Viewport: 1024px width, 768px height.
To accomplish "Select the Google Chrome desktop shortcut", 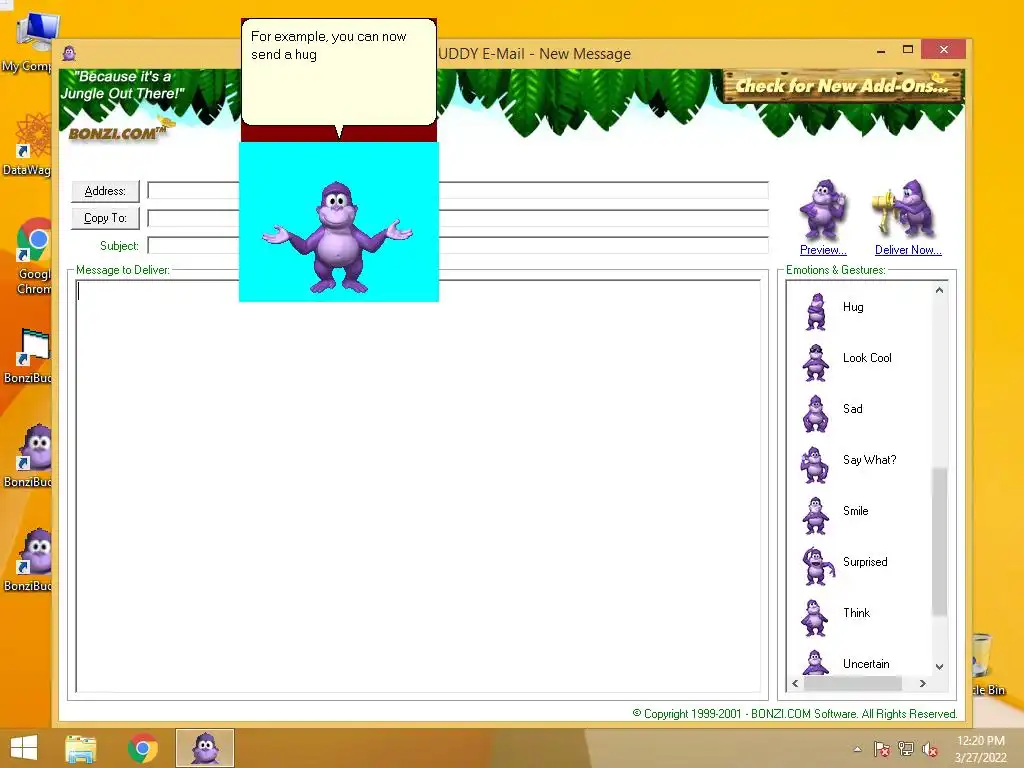I will tap(33, 257).
